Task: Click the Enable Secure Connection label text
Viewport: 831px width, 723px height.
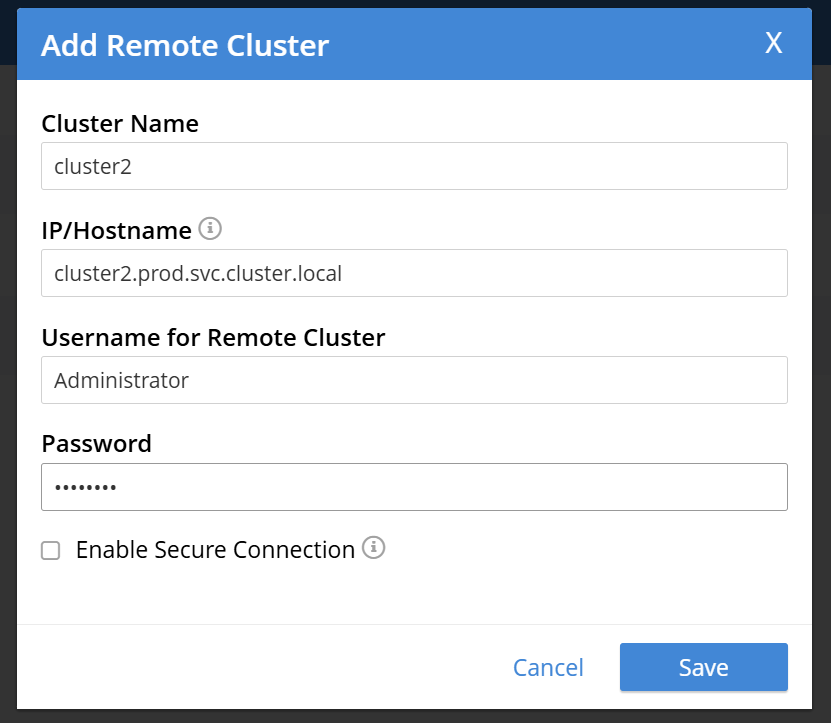Action: click(215, 550)
